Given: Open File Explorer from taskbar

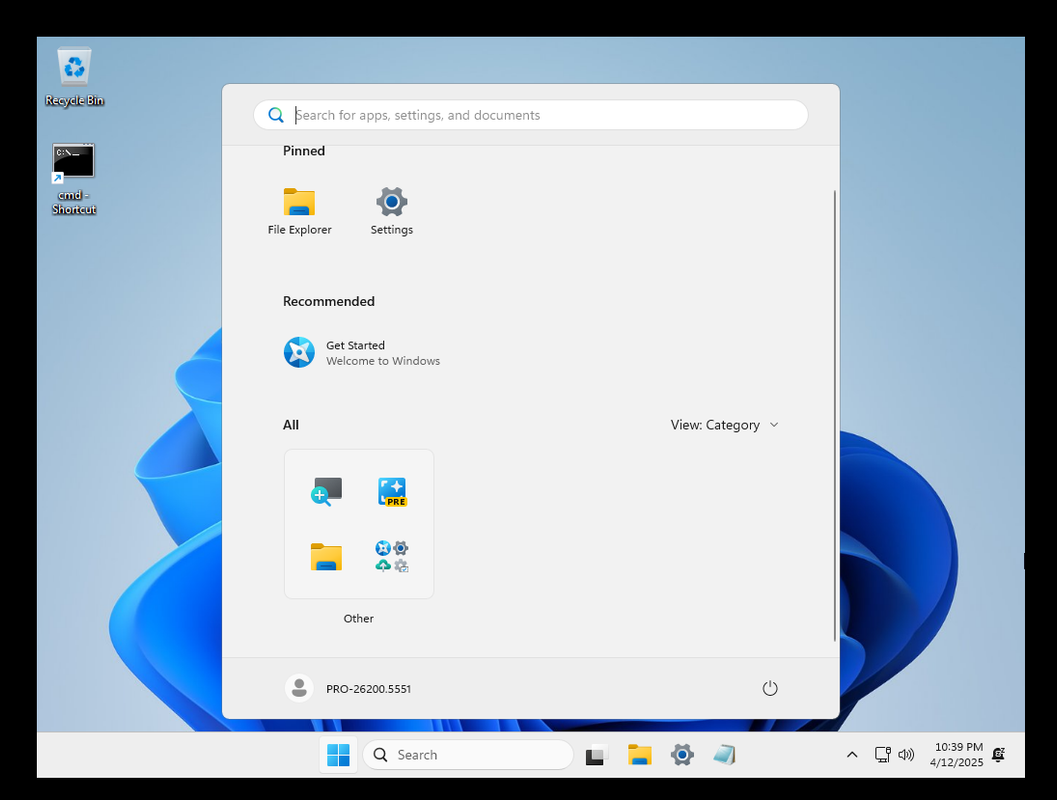Looking at the screenshot, I should pos(640,755).
